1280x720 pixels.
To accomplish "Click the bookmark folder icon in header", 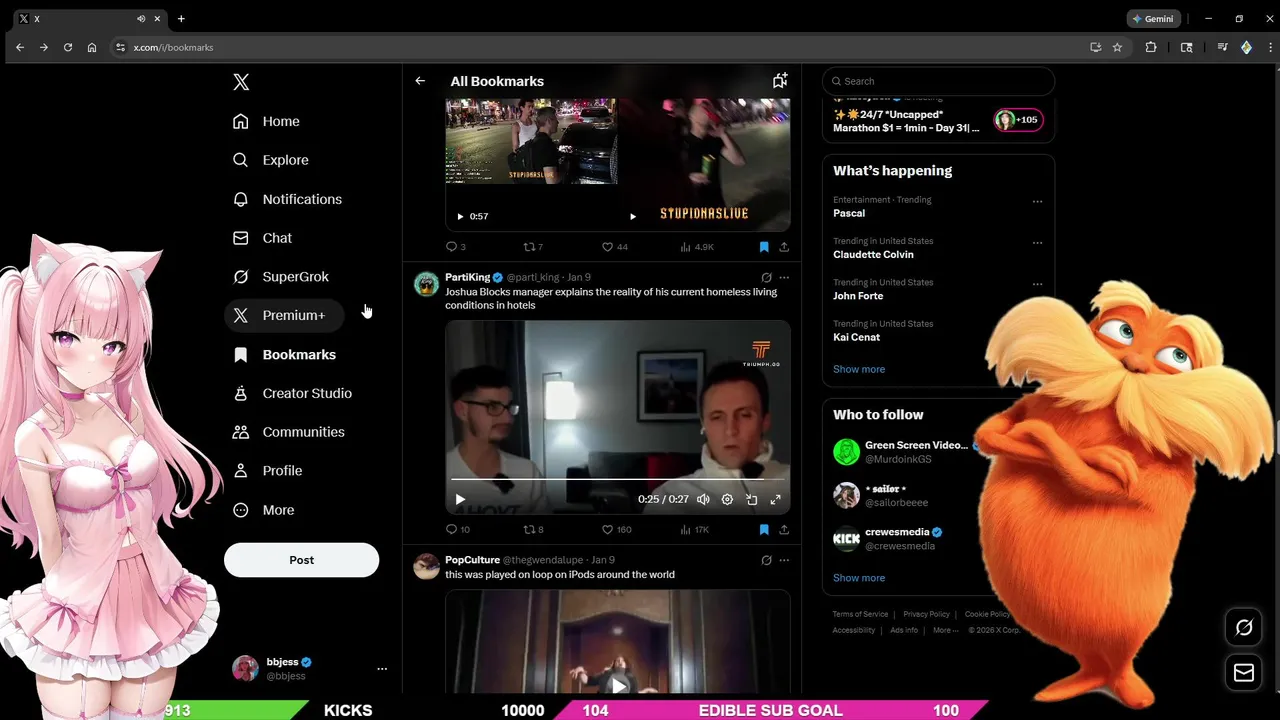I will (x=780, y=81).
